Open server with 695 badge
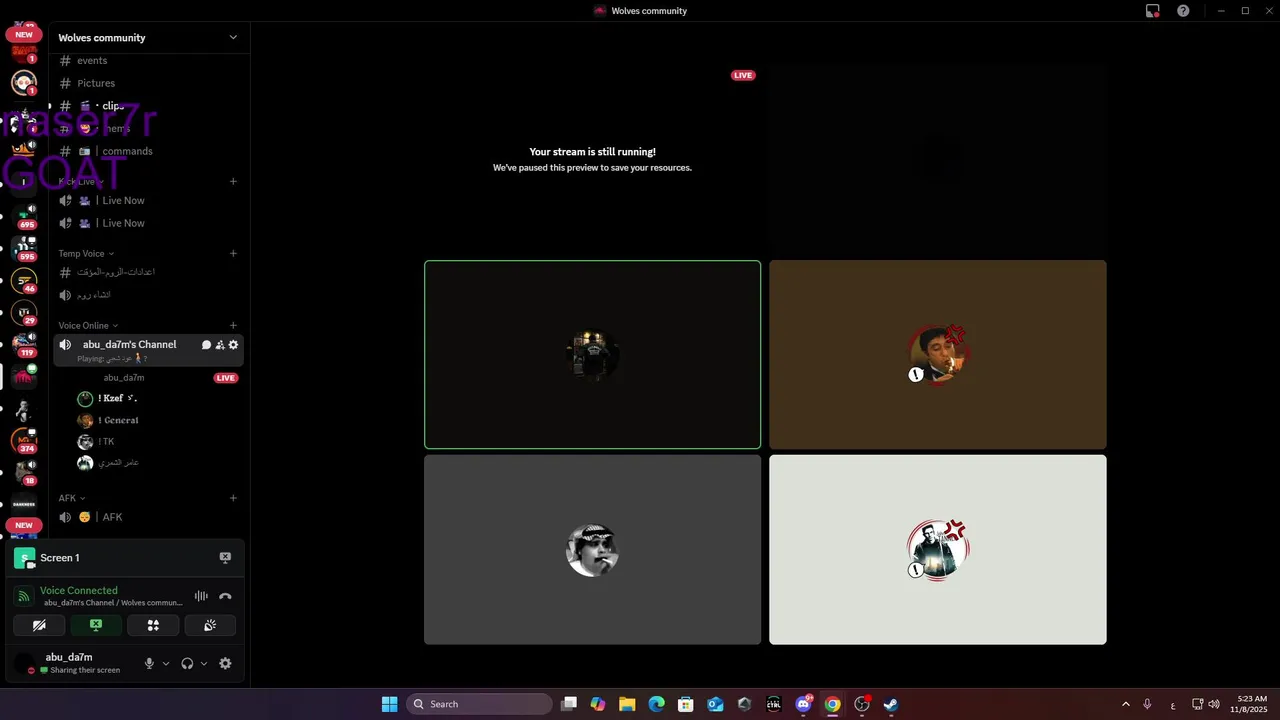This screenshot has height=720, width=1280. (24, 215)
